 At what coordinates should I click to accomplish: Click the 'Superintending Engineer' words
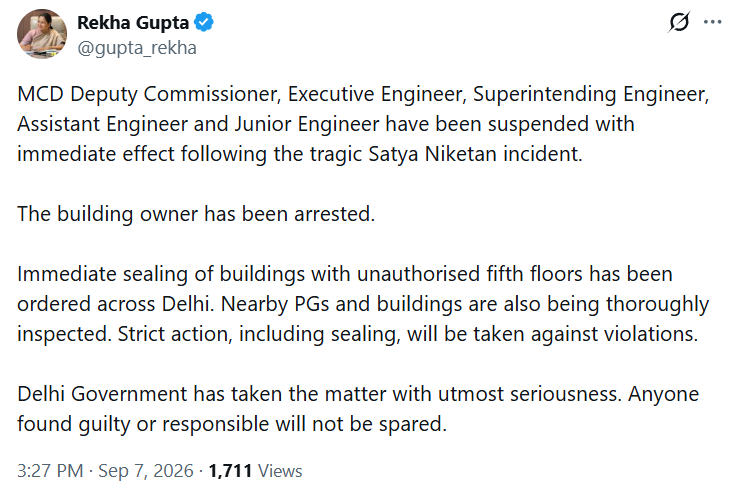tap(591, 94)
